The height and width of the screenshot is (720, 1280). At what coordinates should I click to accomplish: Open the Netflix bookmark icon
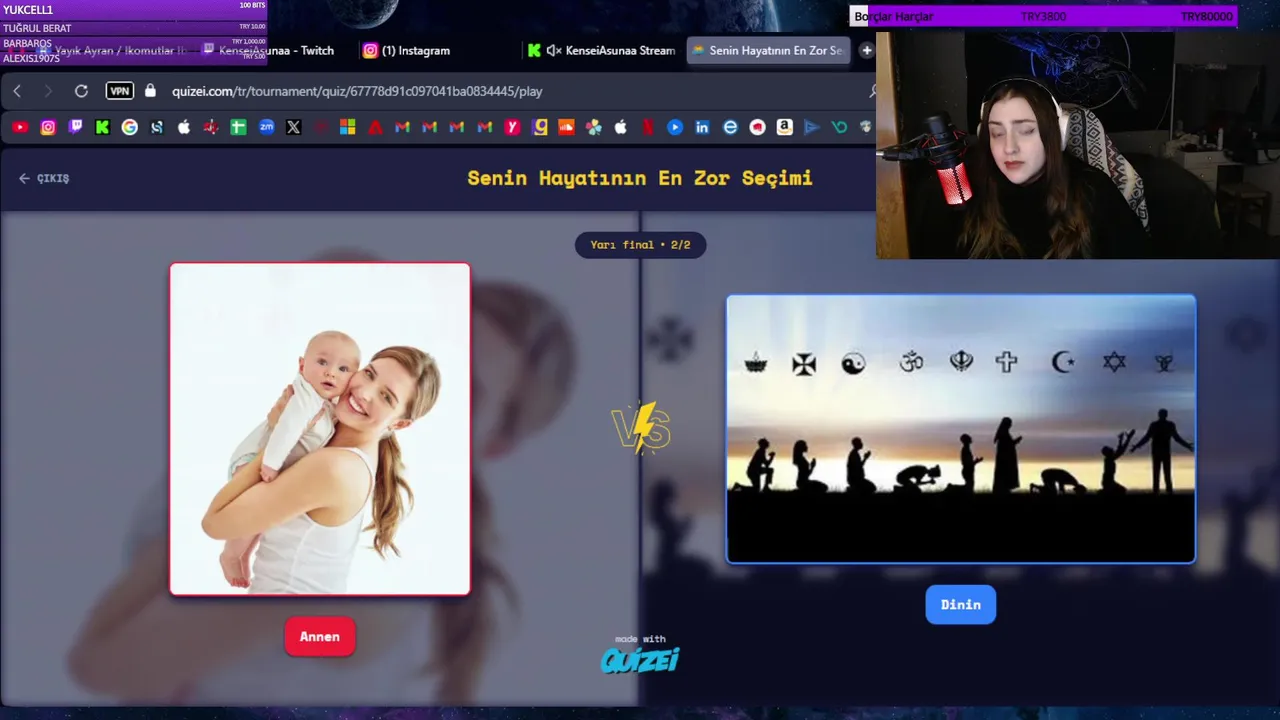(x=648, y=127)
